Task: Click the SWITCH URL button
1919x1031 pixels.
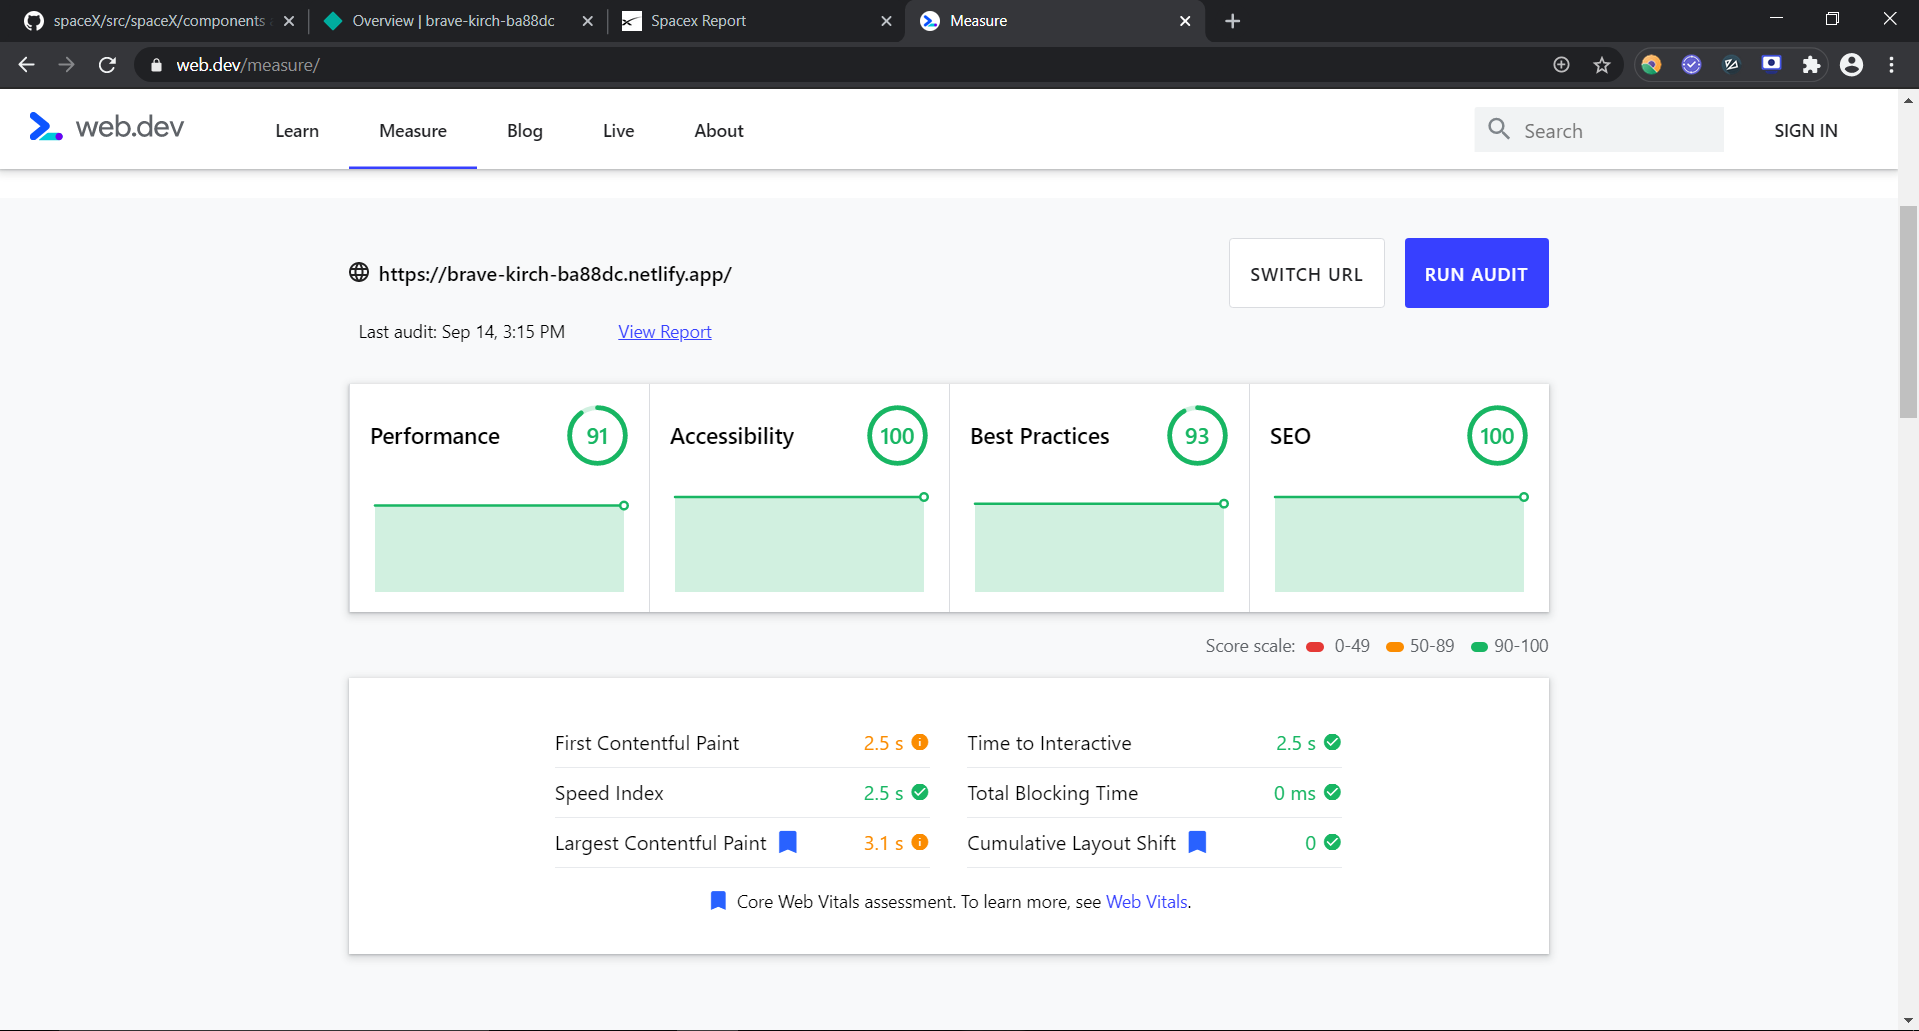Action: pyautogui.click(x=1306, y=273)
